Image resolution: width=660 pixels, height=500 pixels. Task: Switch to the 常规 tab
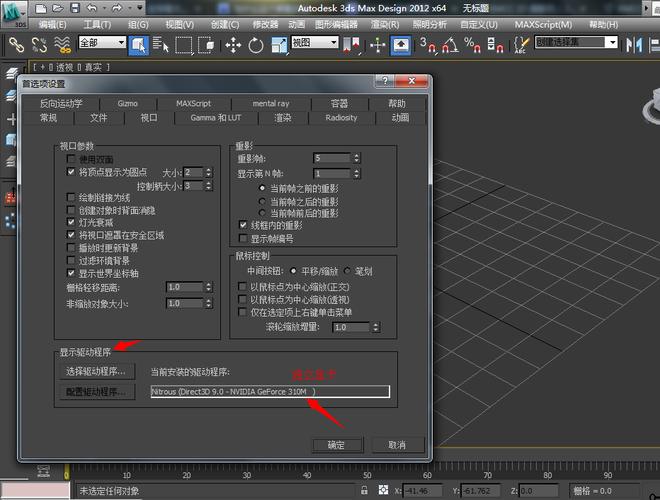(x=48, y=118)
